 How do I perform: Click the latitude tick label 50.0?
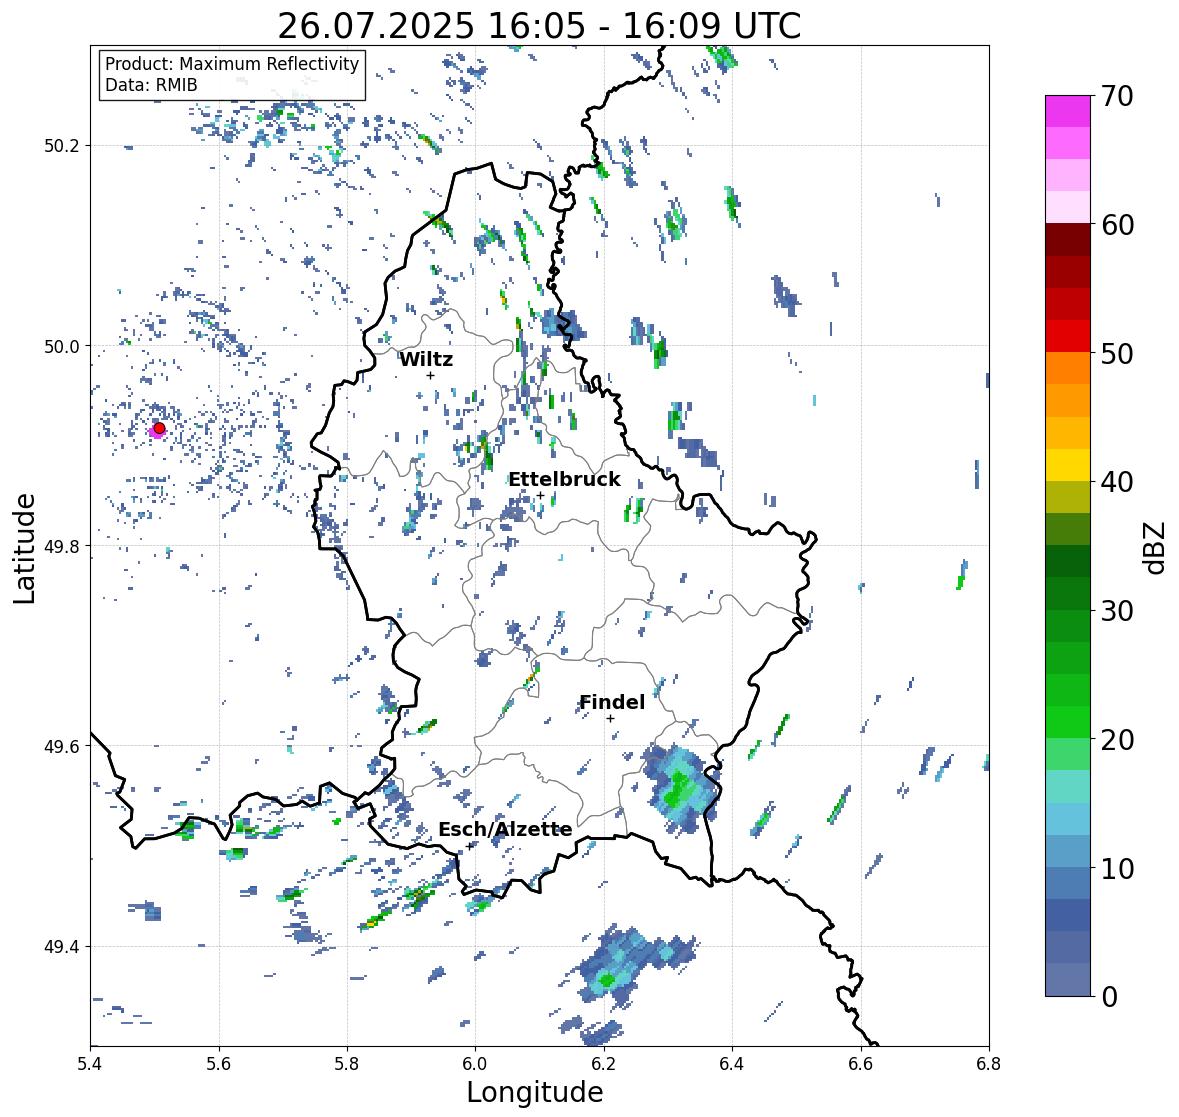[62, 346]
